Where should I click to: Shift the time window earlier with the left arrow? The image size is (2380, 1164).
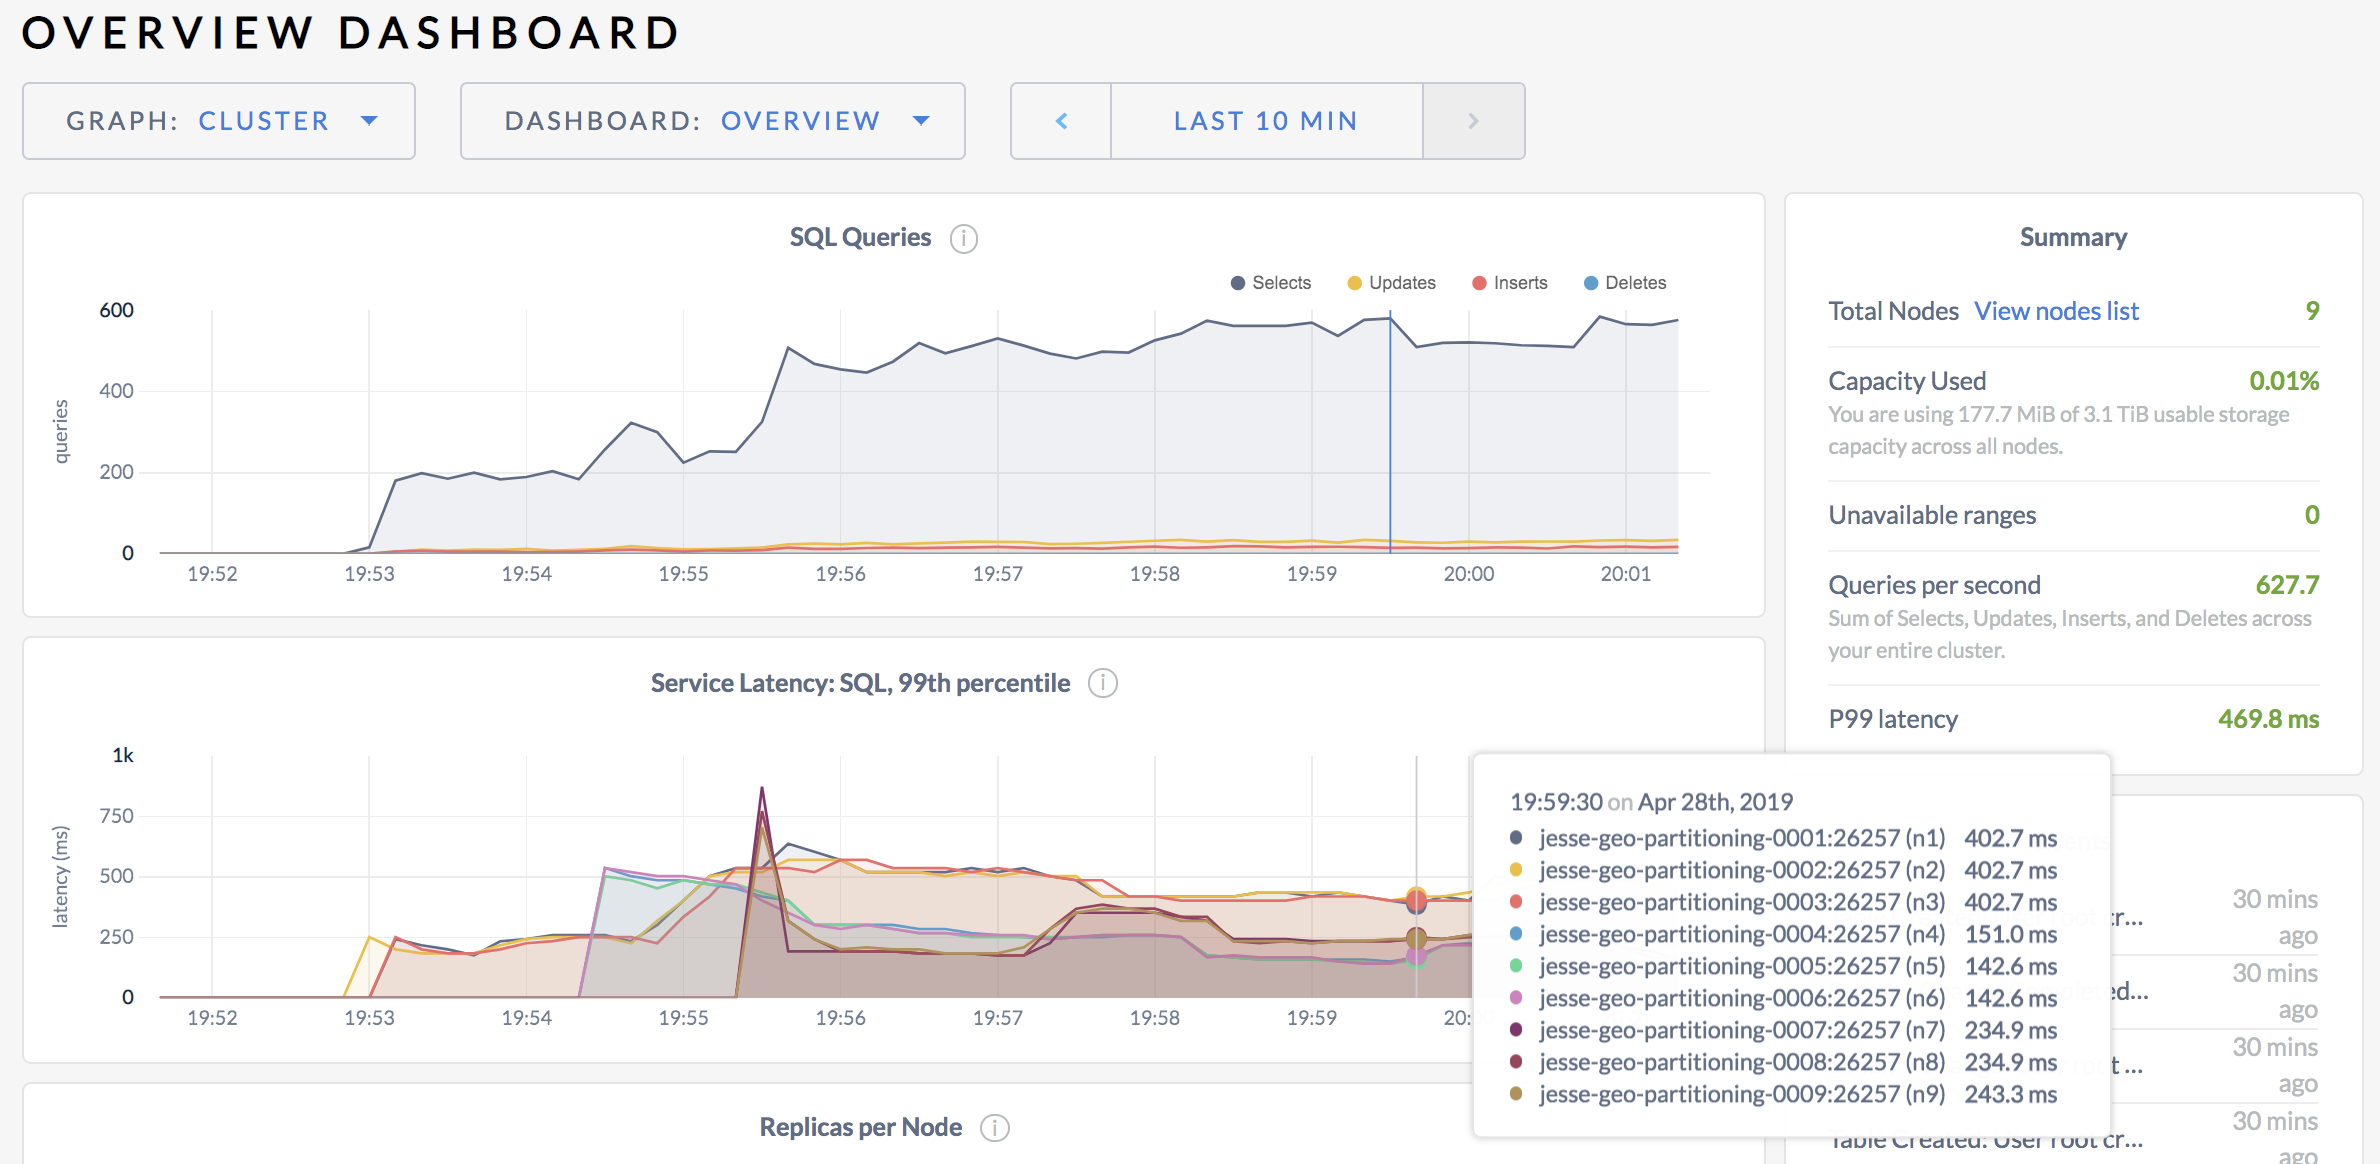click(1060, 120)
